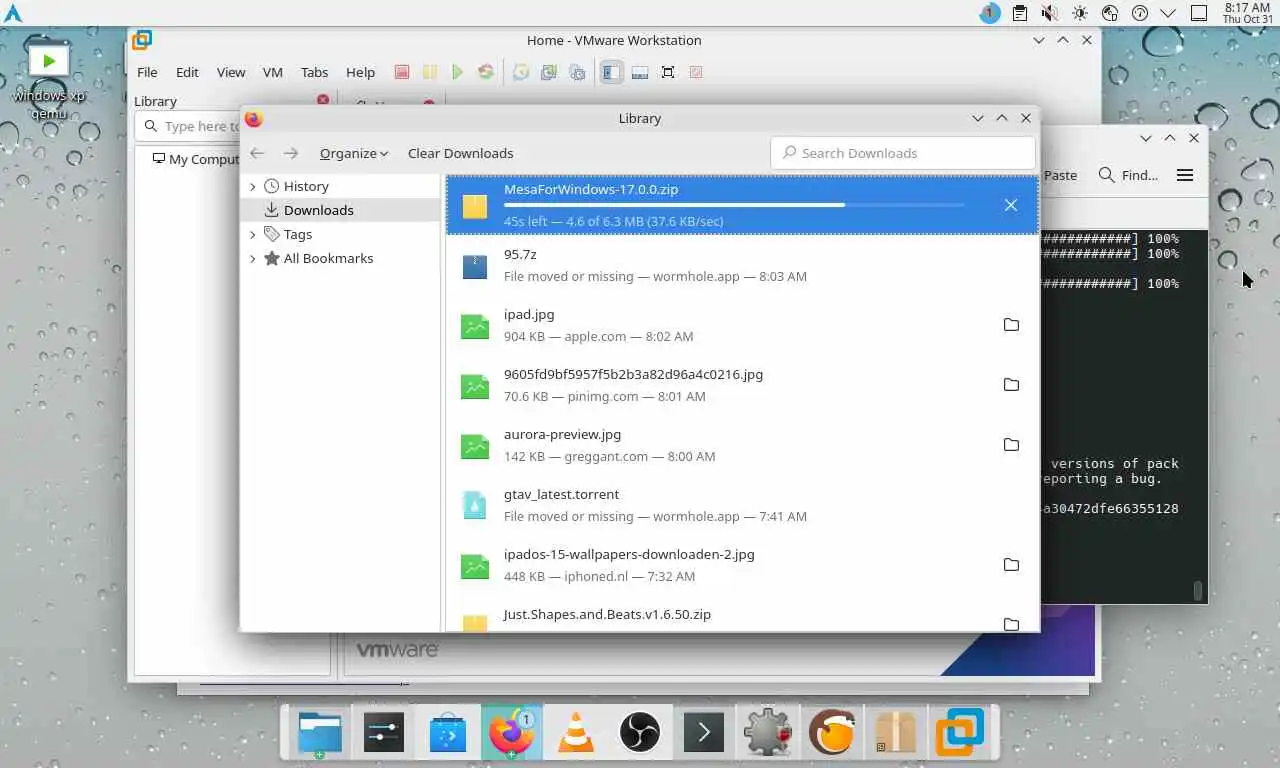
Task: Open VMware snapshot manager icon
Action: tap(577, 72)
